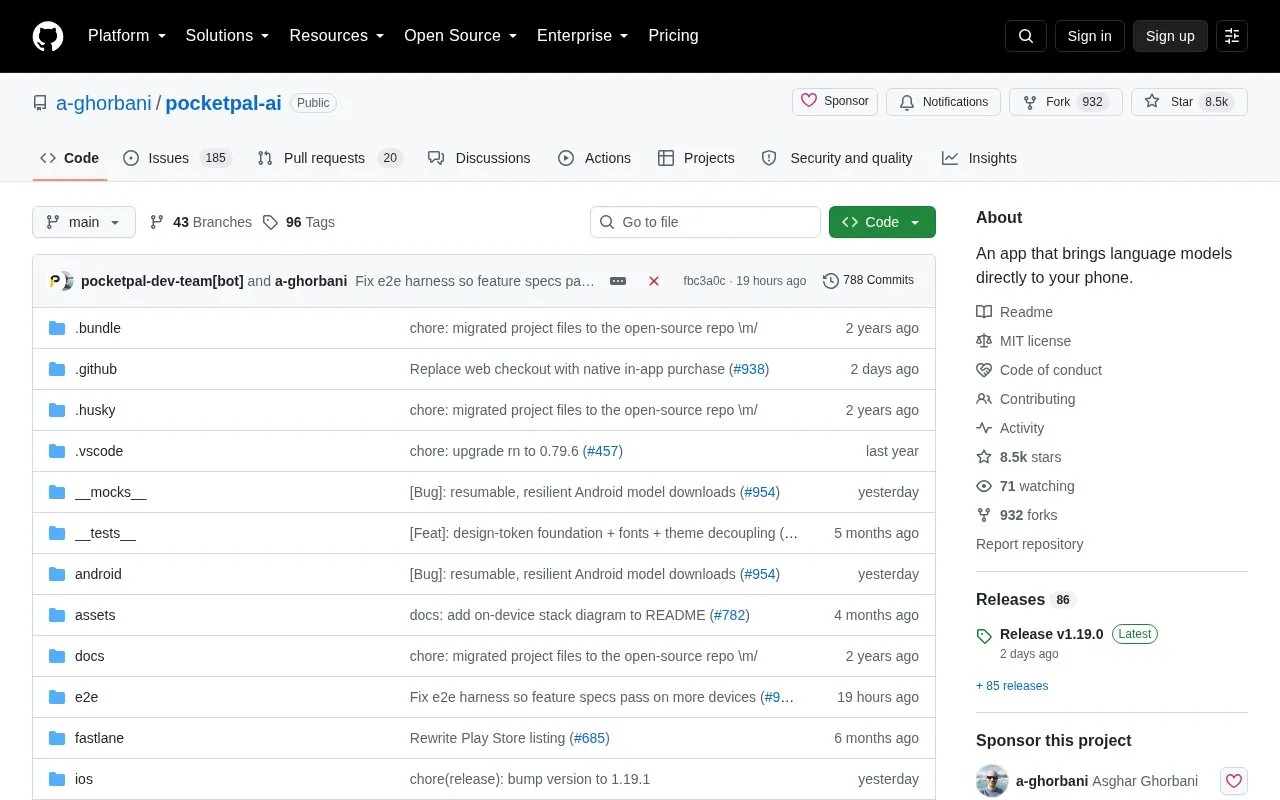
Task: Click the star icon by 8.5k stars
Action: pos(984,457)
